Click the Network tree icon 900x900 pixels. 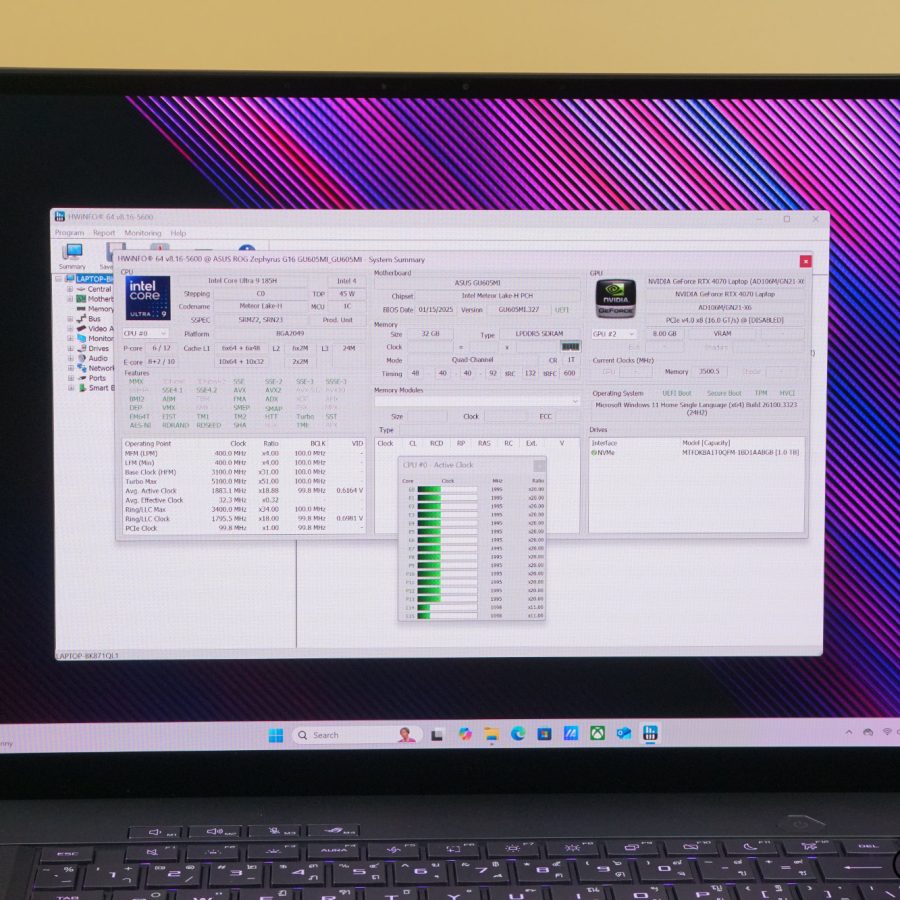click(x=82, y=368)
